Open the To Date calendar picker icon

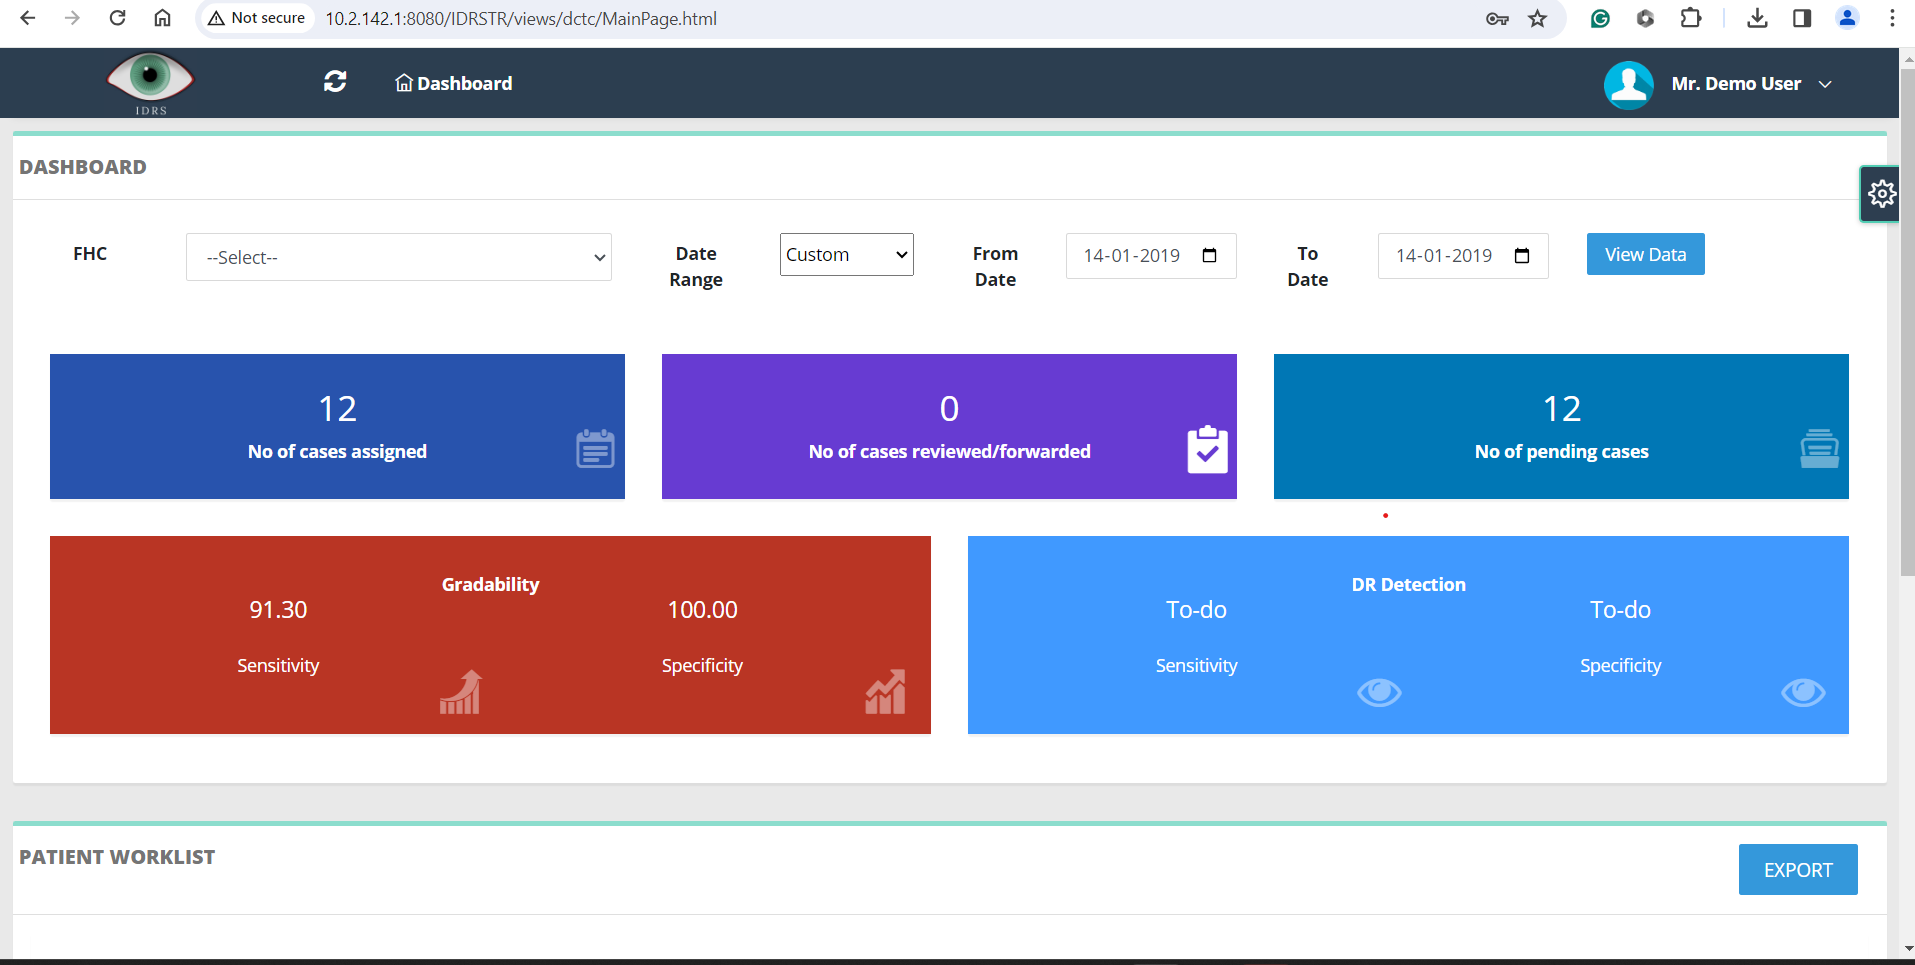tap(1522, 256)
